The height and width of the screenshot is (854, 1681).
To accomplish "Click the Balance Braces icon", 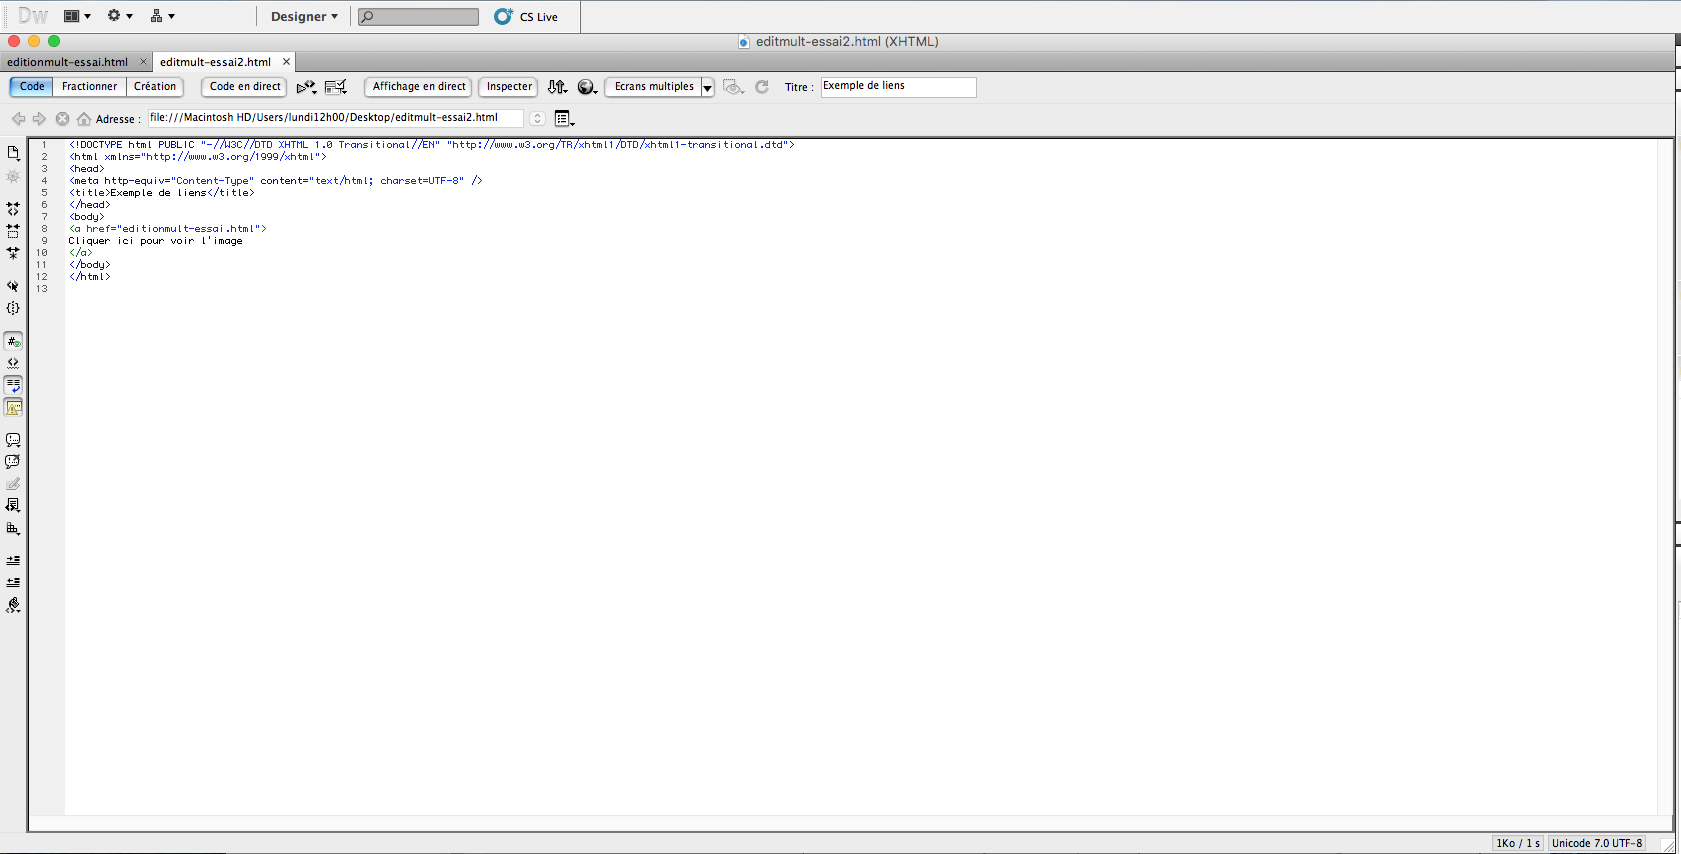I will point(13,309).
